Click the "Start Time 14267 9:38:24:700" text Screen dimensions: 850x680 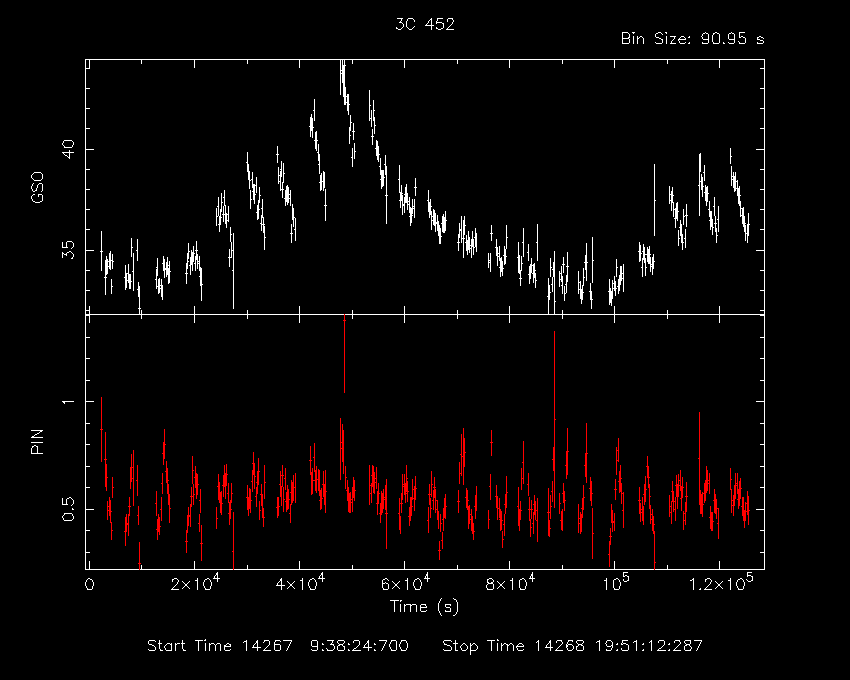[278, 646]
